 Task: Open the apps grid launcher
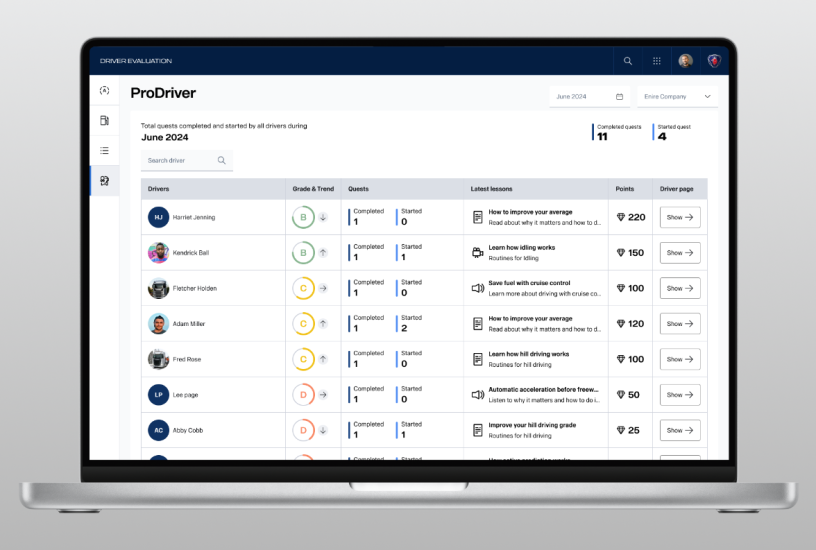(x=657, y=61)
